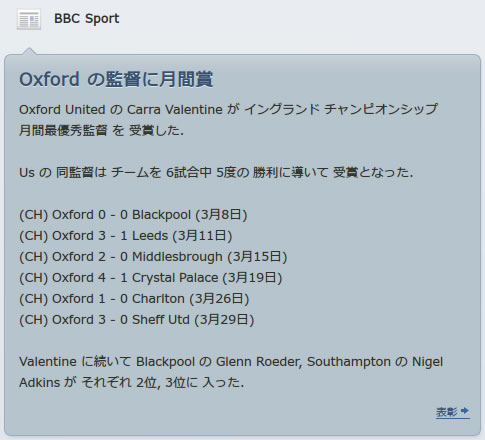Select Oxford United in the first paragraph
Screen dimensions: 485x440
[62, 110]
